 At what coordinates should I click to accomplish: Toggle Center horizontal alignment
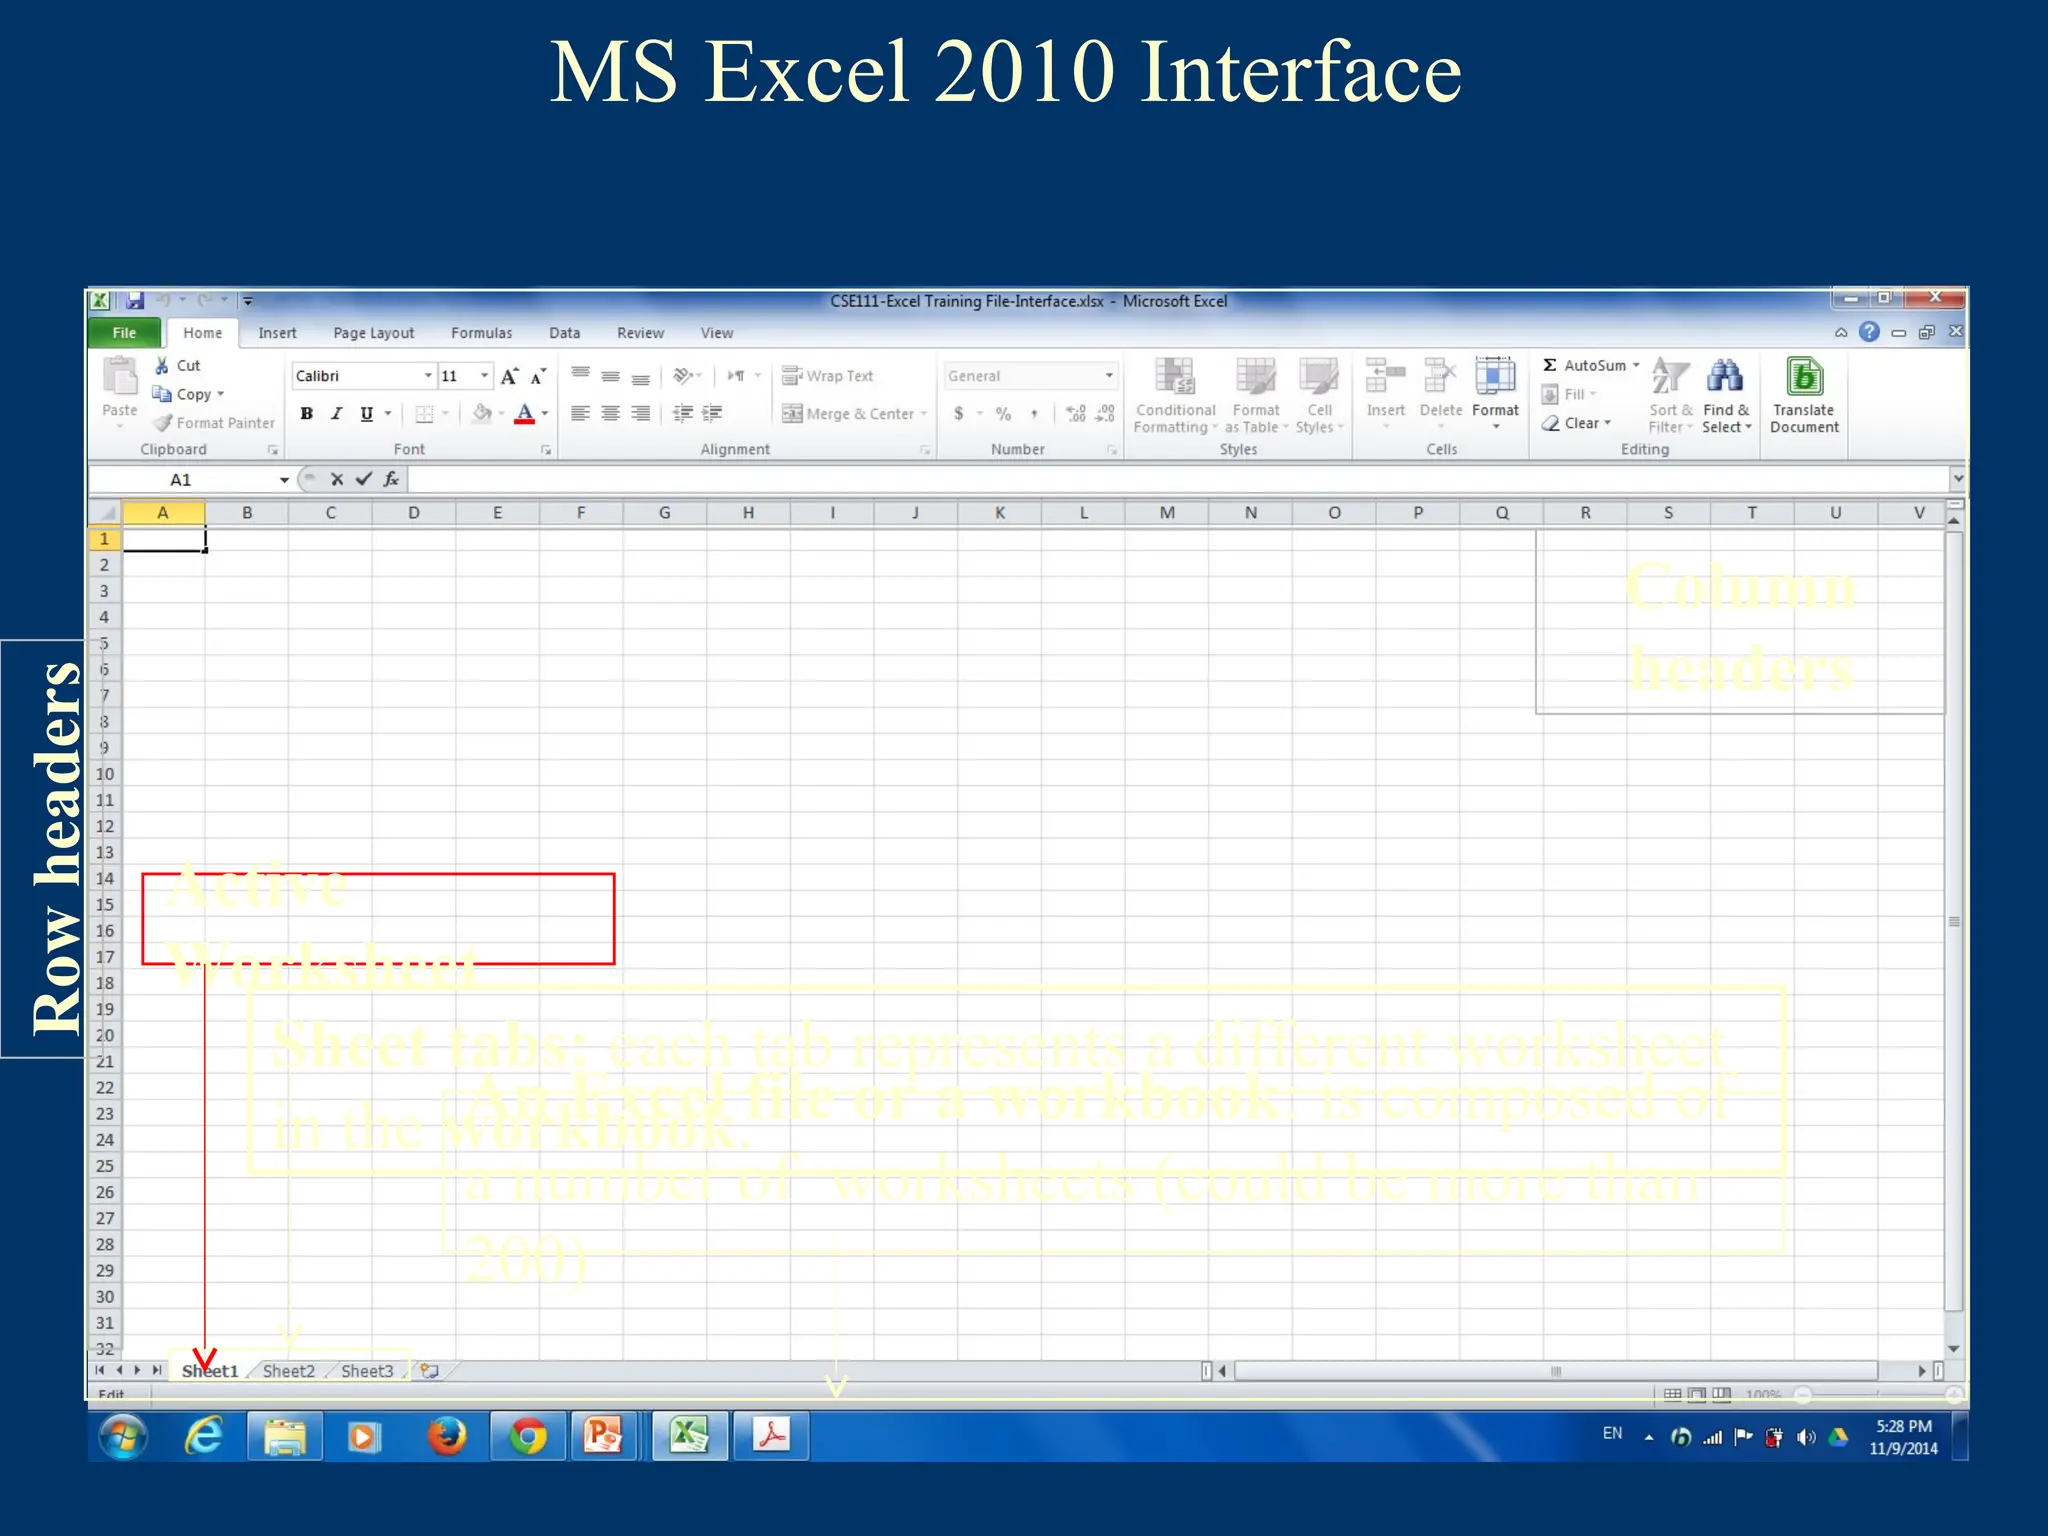(610, 414)
